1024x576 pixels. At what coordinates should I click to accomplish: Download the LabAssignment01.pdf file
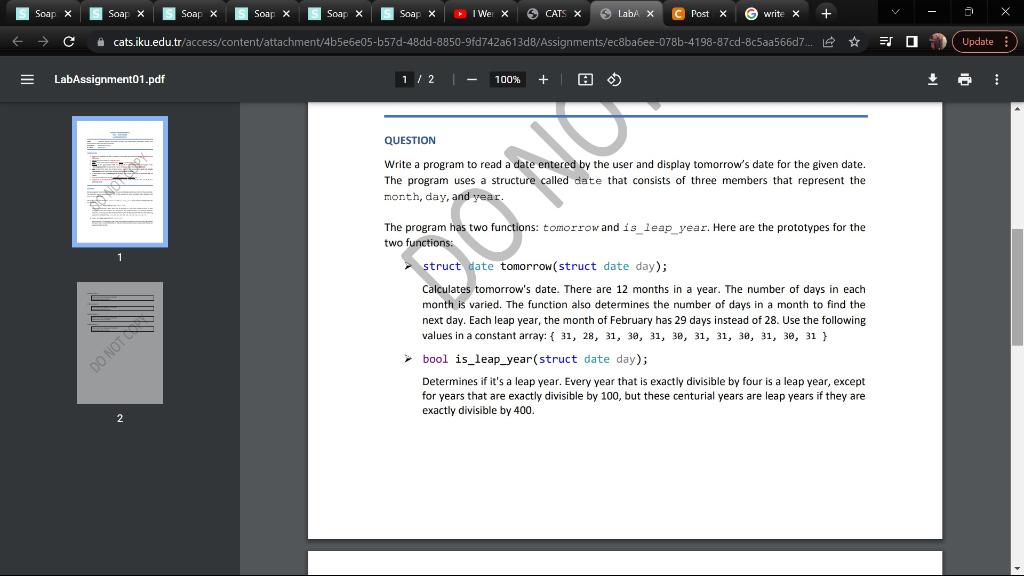tap(931, 78)
